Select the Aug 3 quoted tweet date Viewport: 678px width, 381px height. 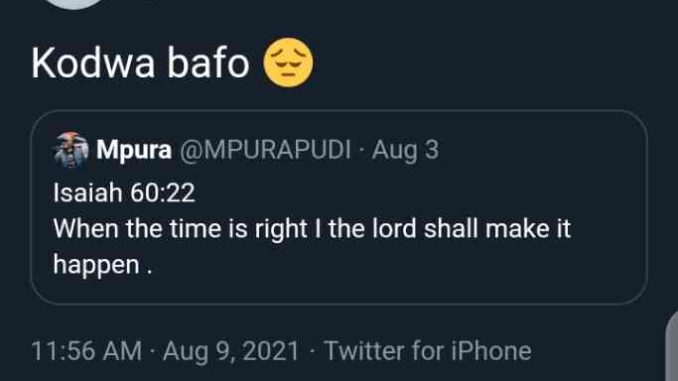coord(405,150)
